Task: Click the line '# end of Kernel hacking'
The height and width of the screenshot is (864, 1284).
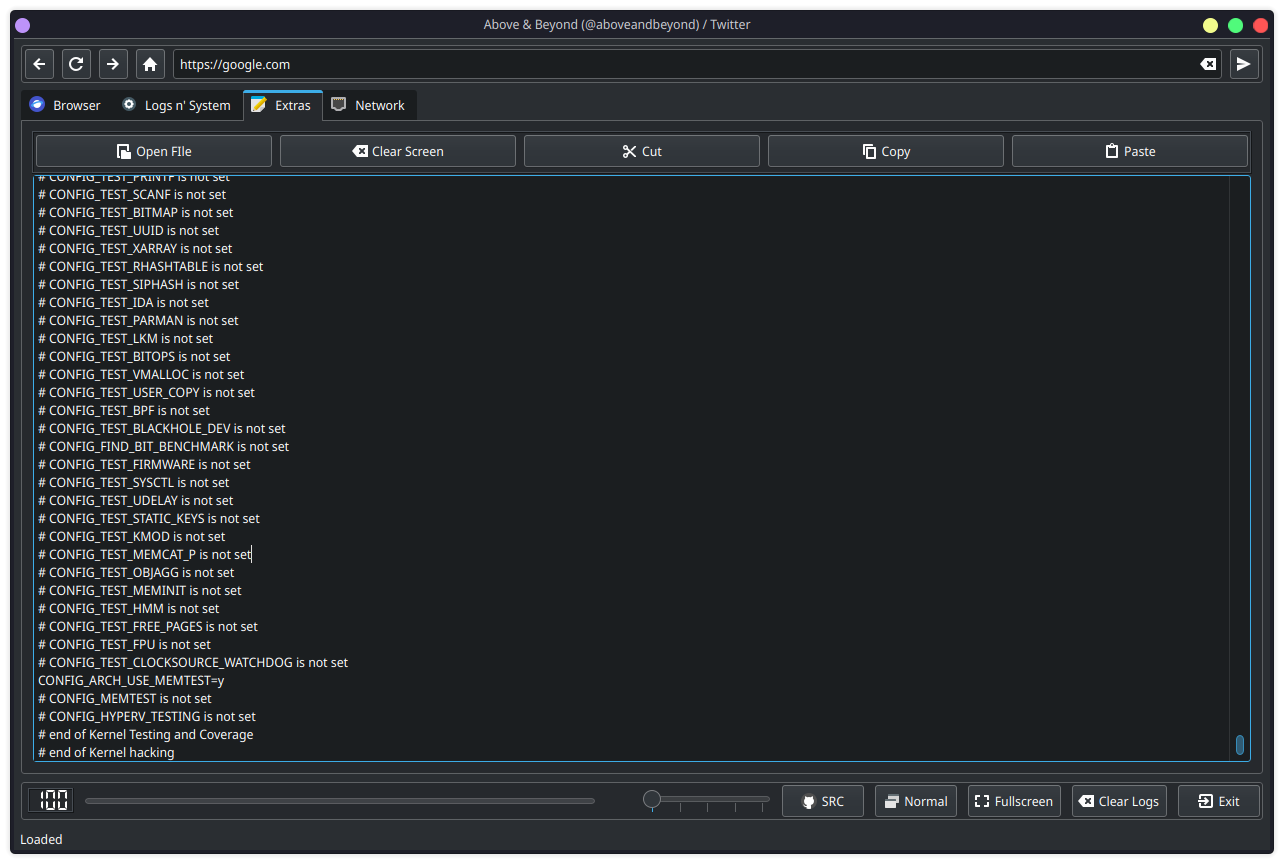Action: 106,752
